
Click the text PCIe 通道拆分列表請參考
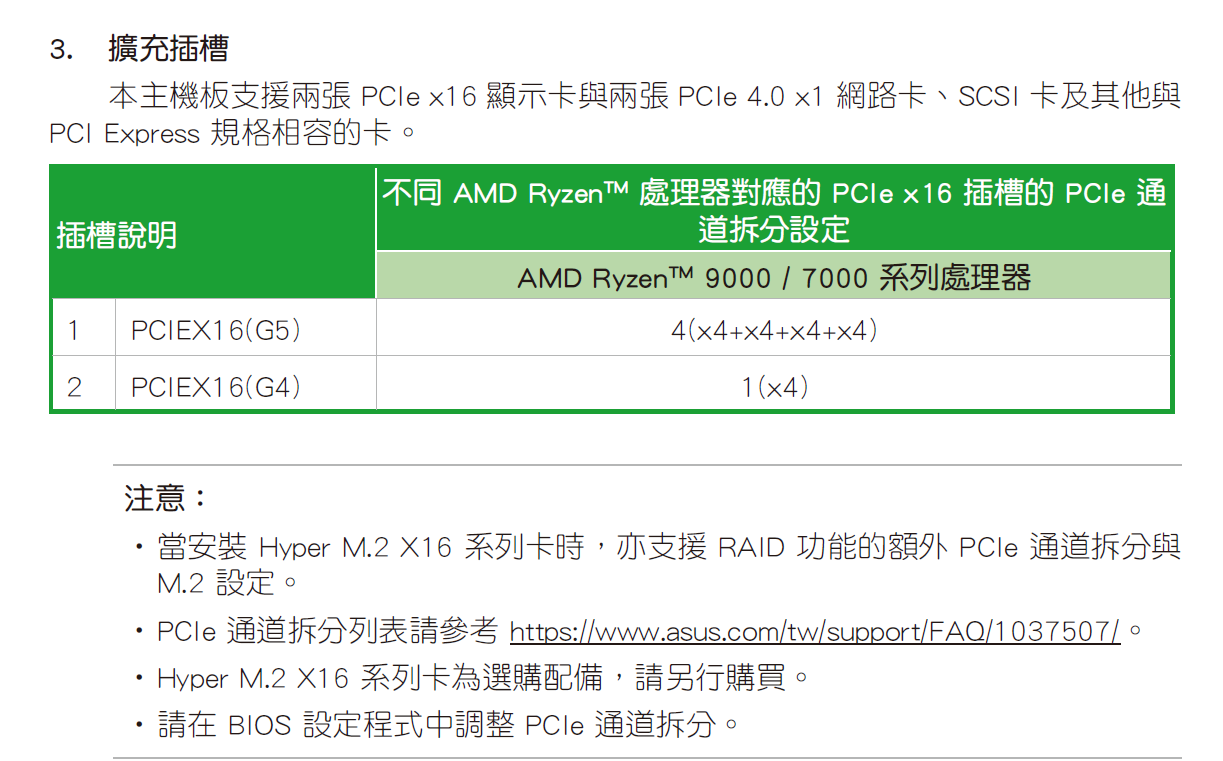(x=328, y=632)
